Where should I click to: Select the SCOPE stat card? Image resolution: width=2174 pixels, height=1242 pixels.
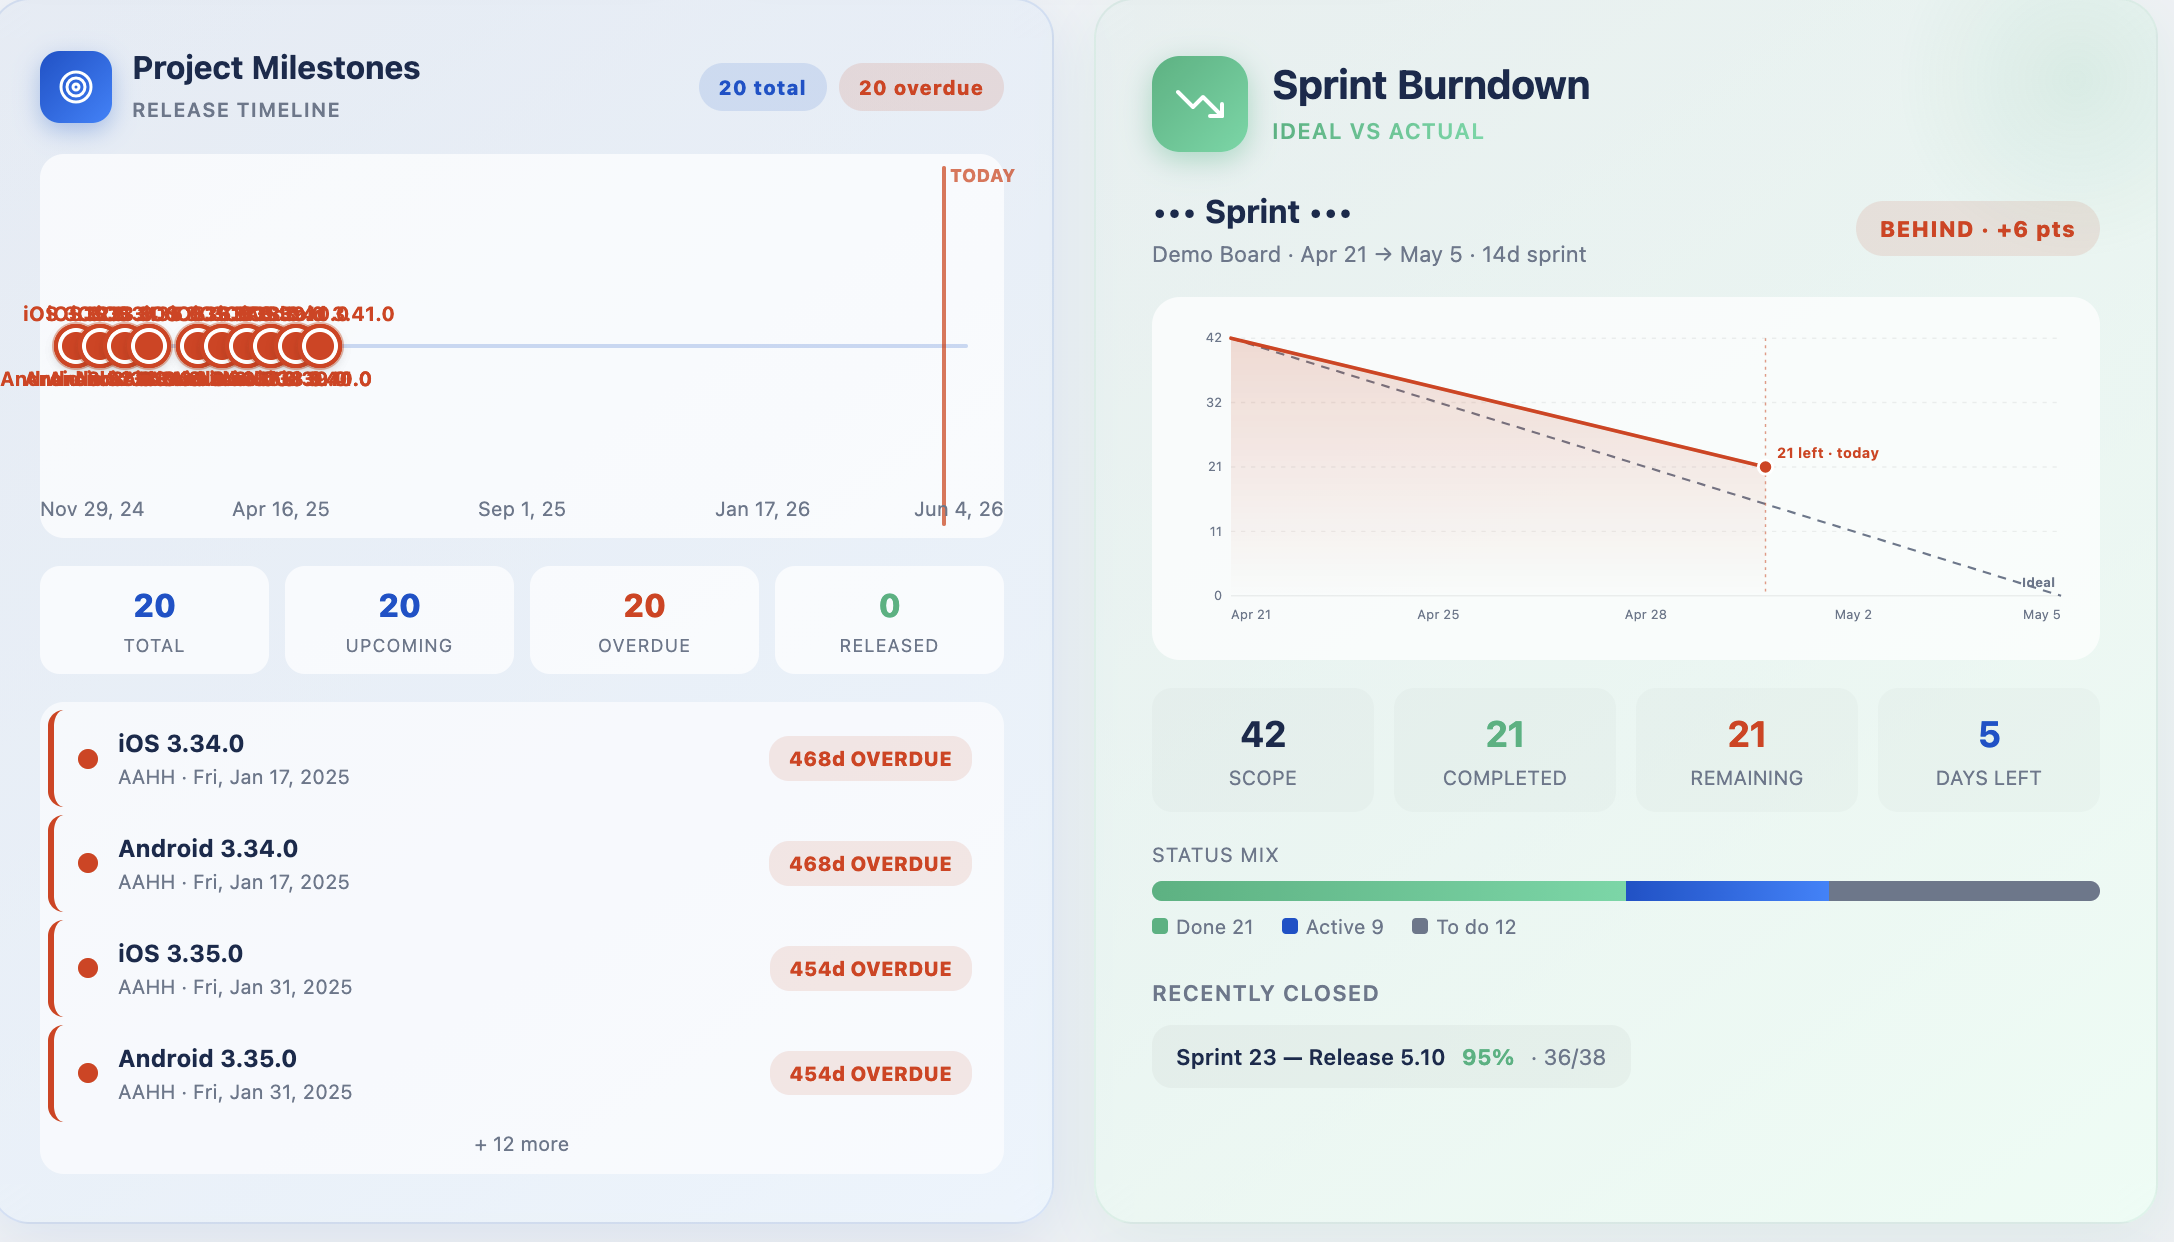coord(1263,750)
